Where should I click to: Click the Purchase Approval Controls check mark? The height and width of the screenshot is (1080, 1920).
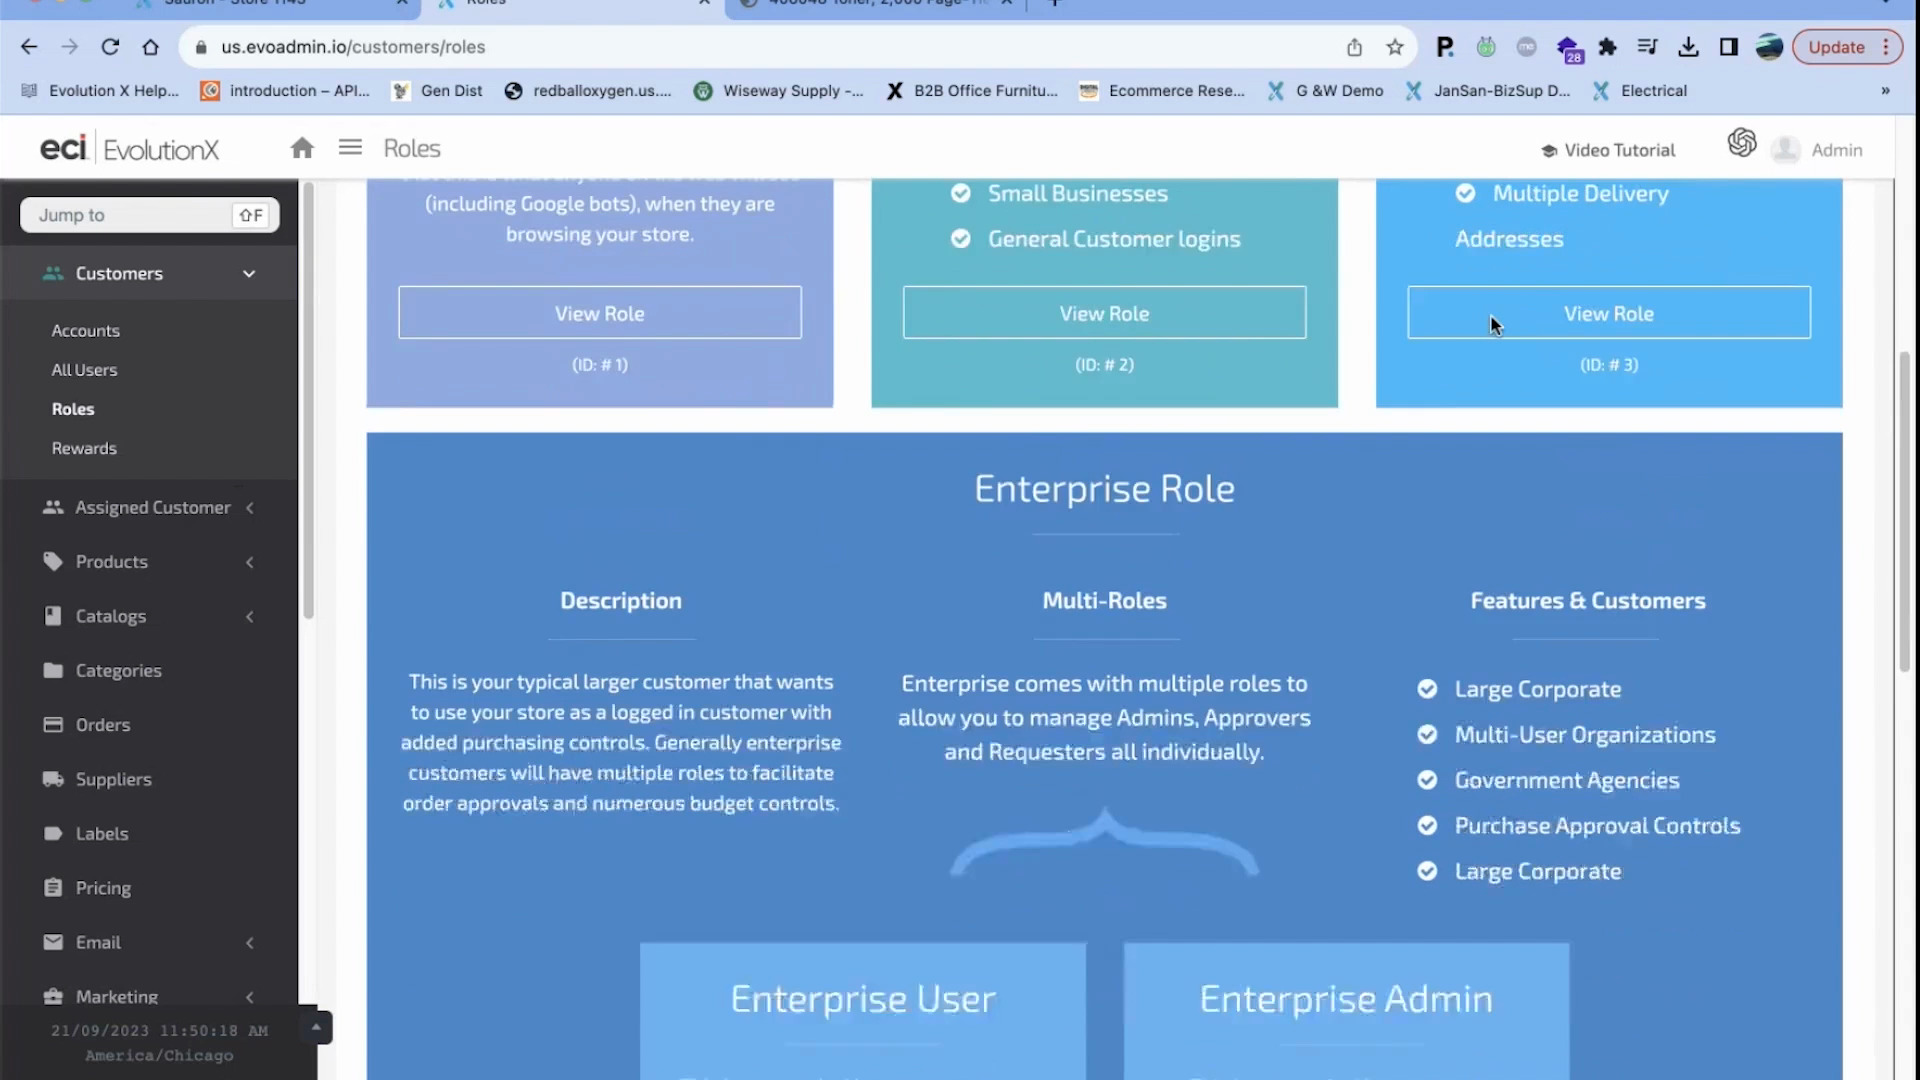(1427, 826)
